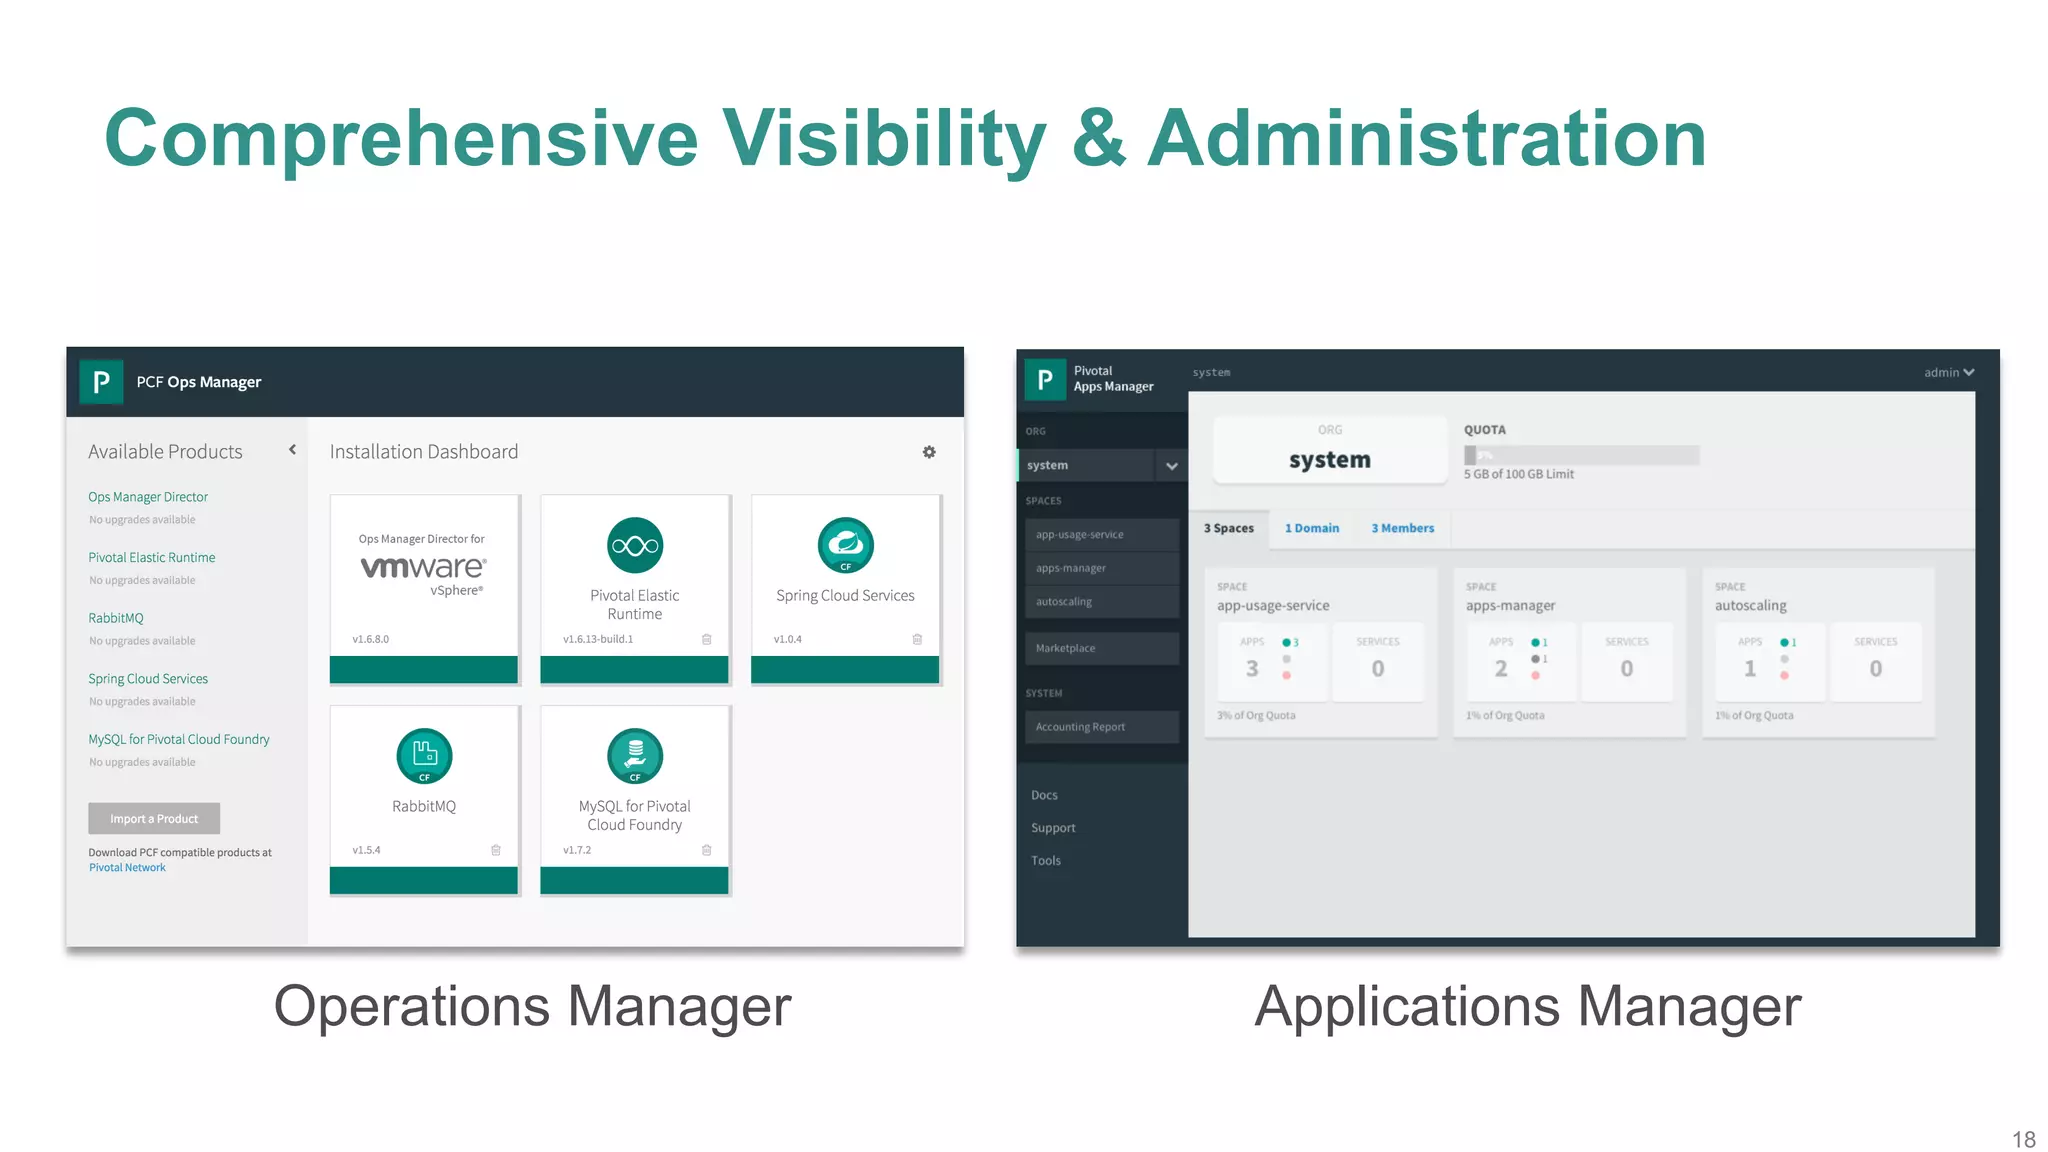Delete the RabbitMQ tile via trash icon
This screenshot has width=2048, height=1152.
[496, 850]
